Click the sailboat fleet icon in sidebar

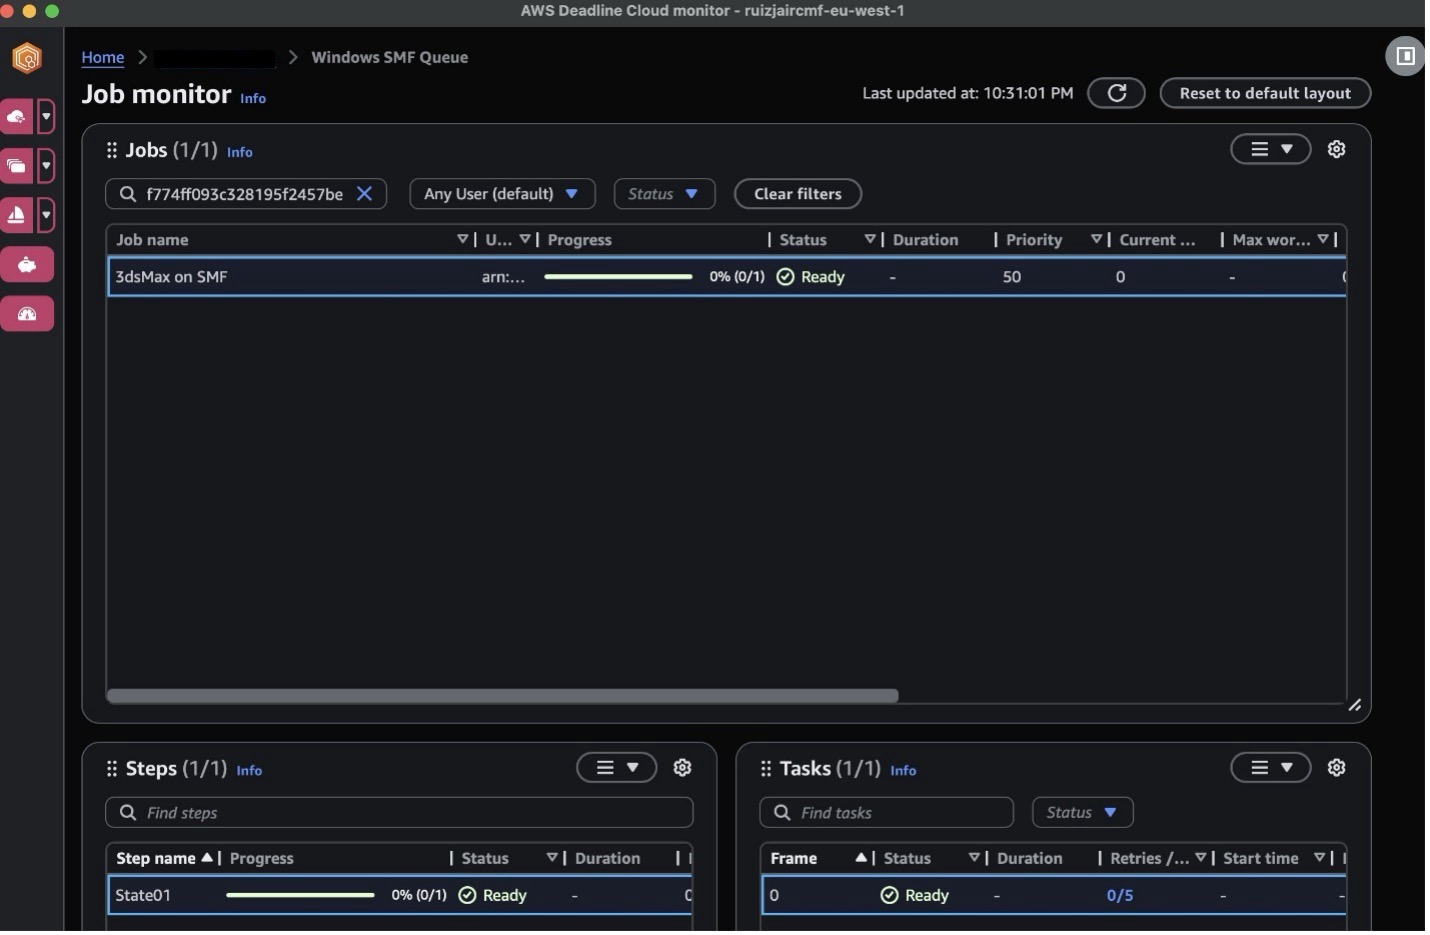click(x=17, y=215)
